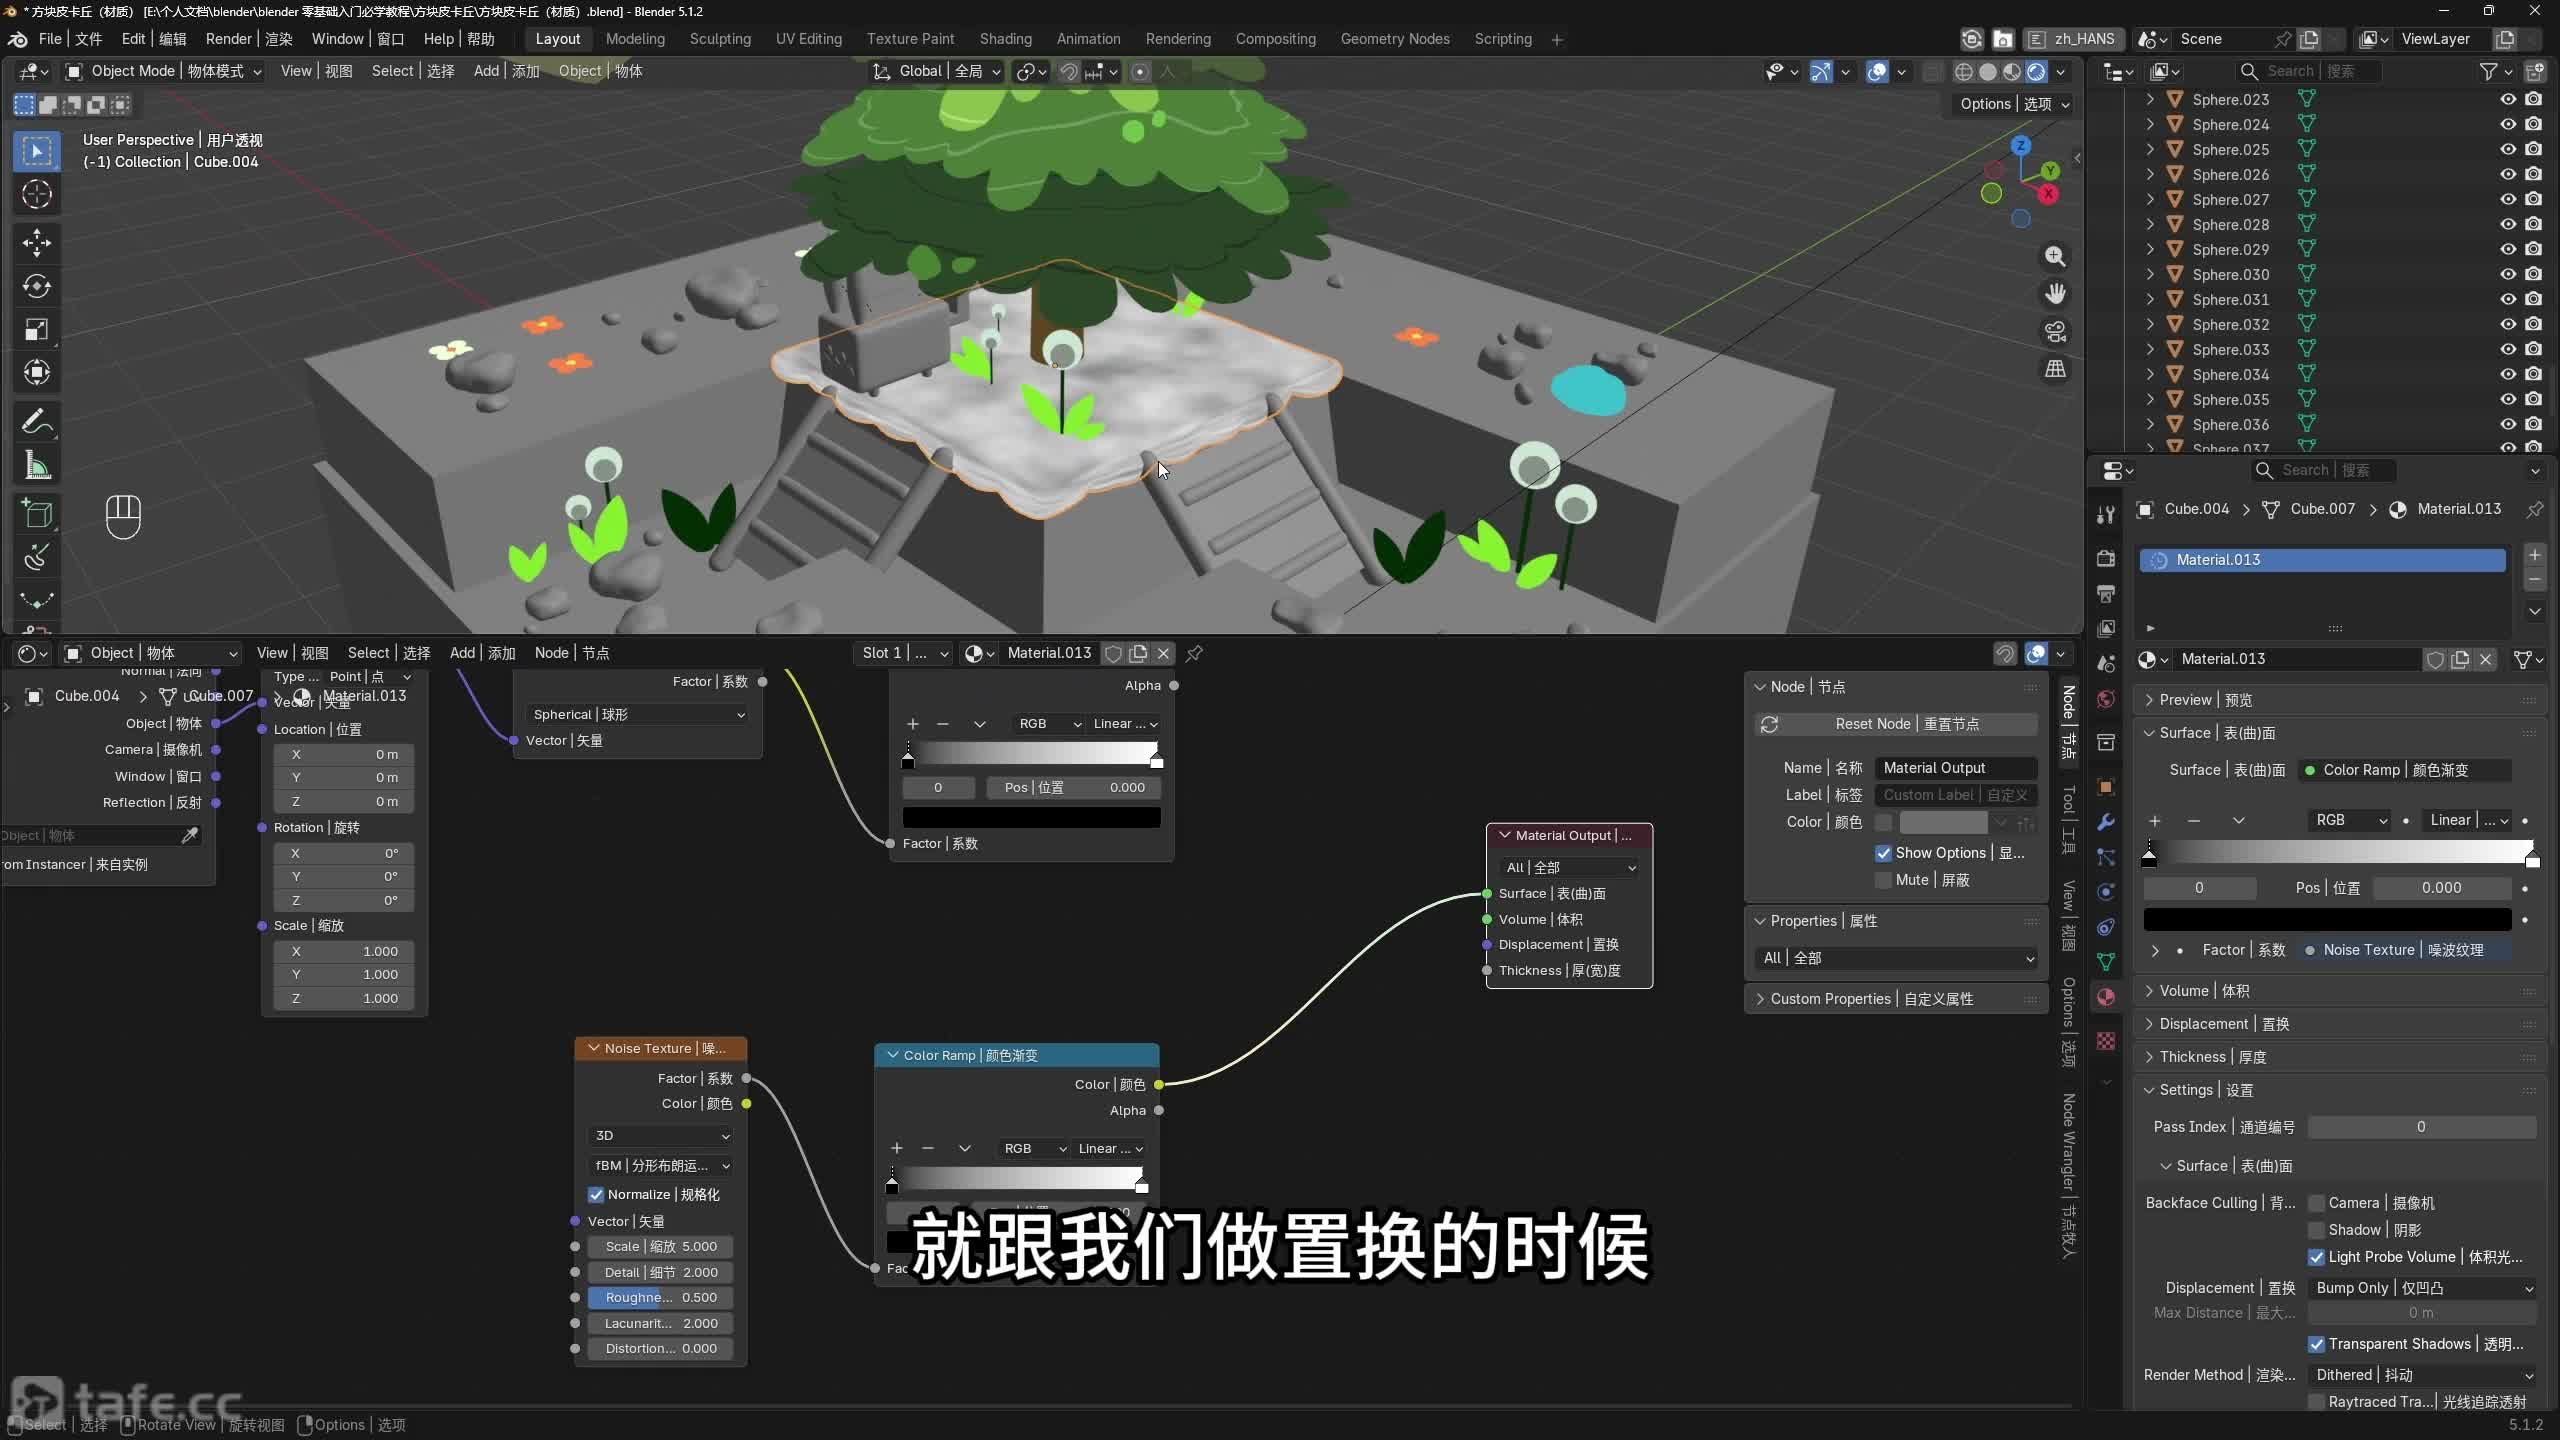The width and height of the screenshot is (2560, 1440).
Task: Toggle Normalize checkbox on Noise Texture
Action: click(x=596, y=1194)
